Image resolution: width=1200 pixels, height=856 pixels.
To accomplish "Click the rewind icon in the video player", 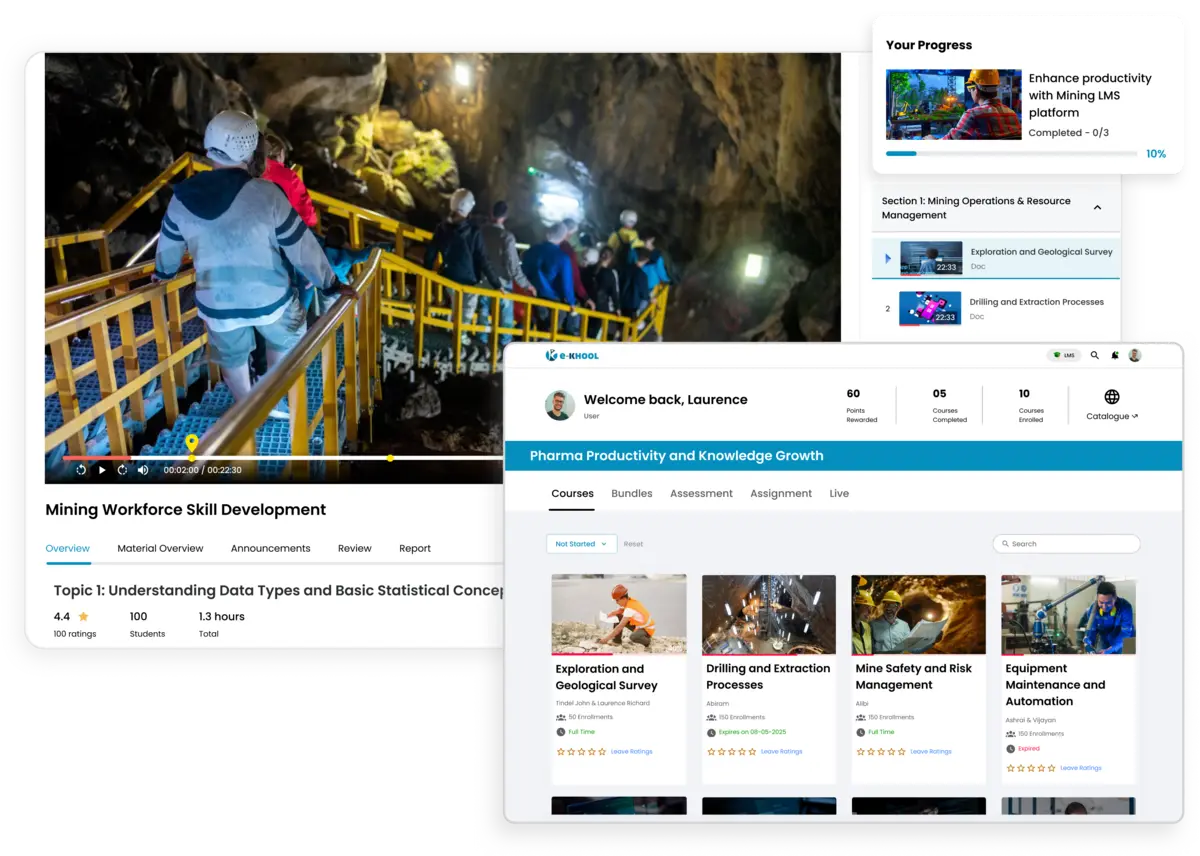I will coord(81,469).
